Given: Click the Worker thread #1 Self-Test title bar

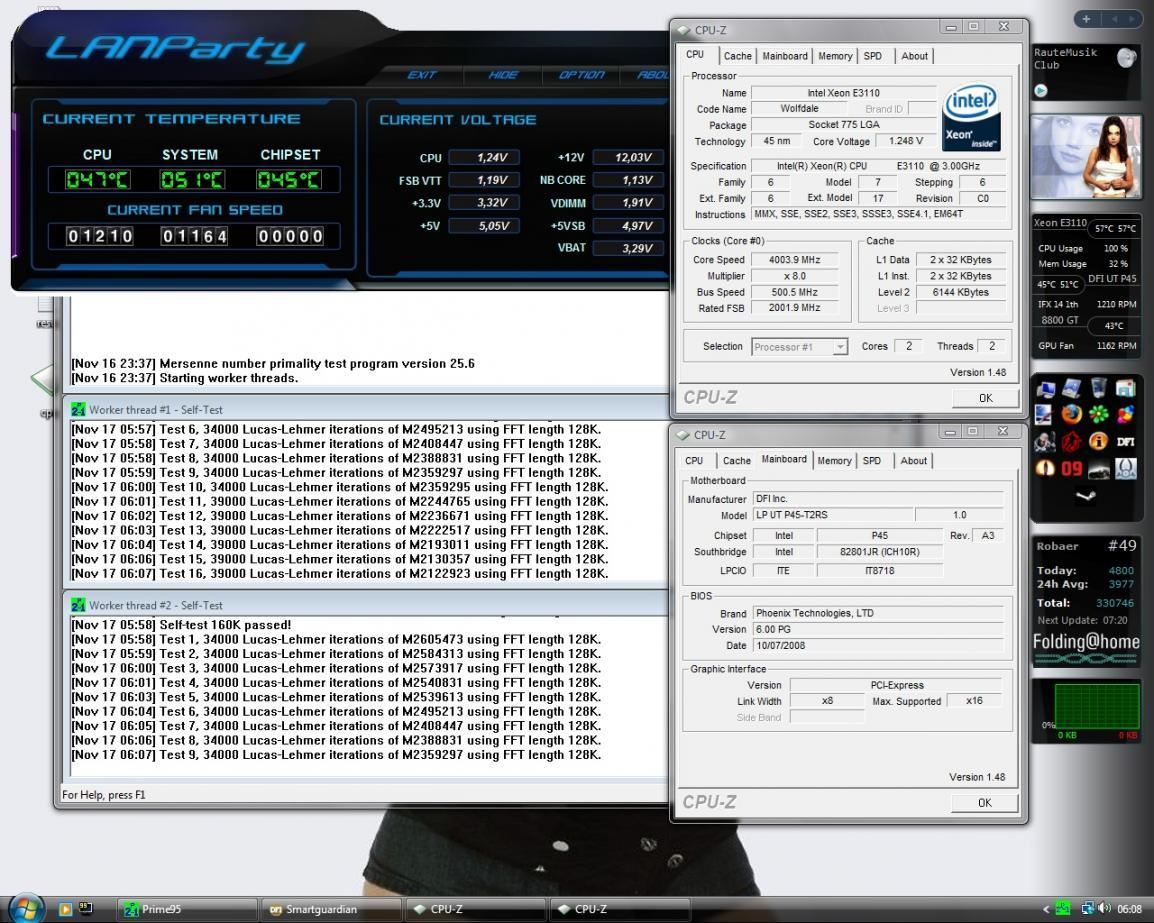Looking at the screenshot, I should [367, 410].
